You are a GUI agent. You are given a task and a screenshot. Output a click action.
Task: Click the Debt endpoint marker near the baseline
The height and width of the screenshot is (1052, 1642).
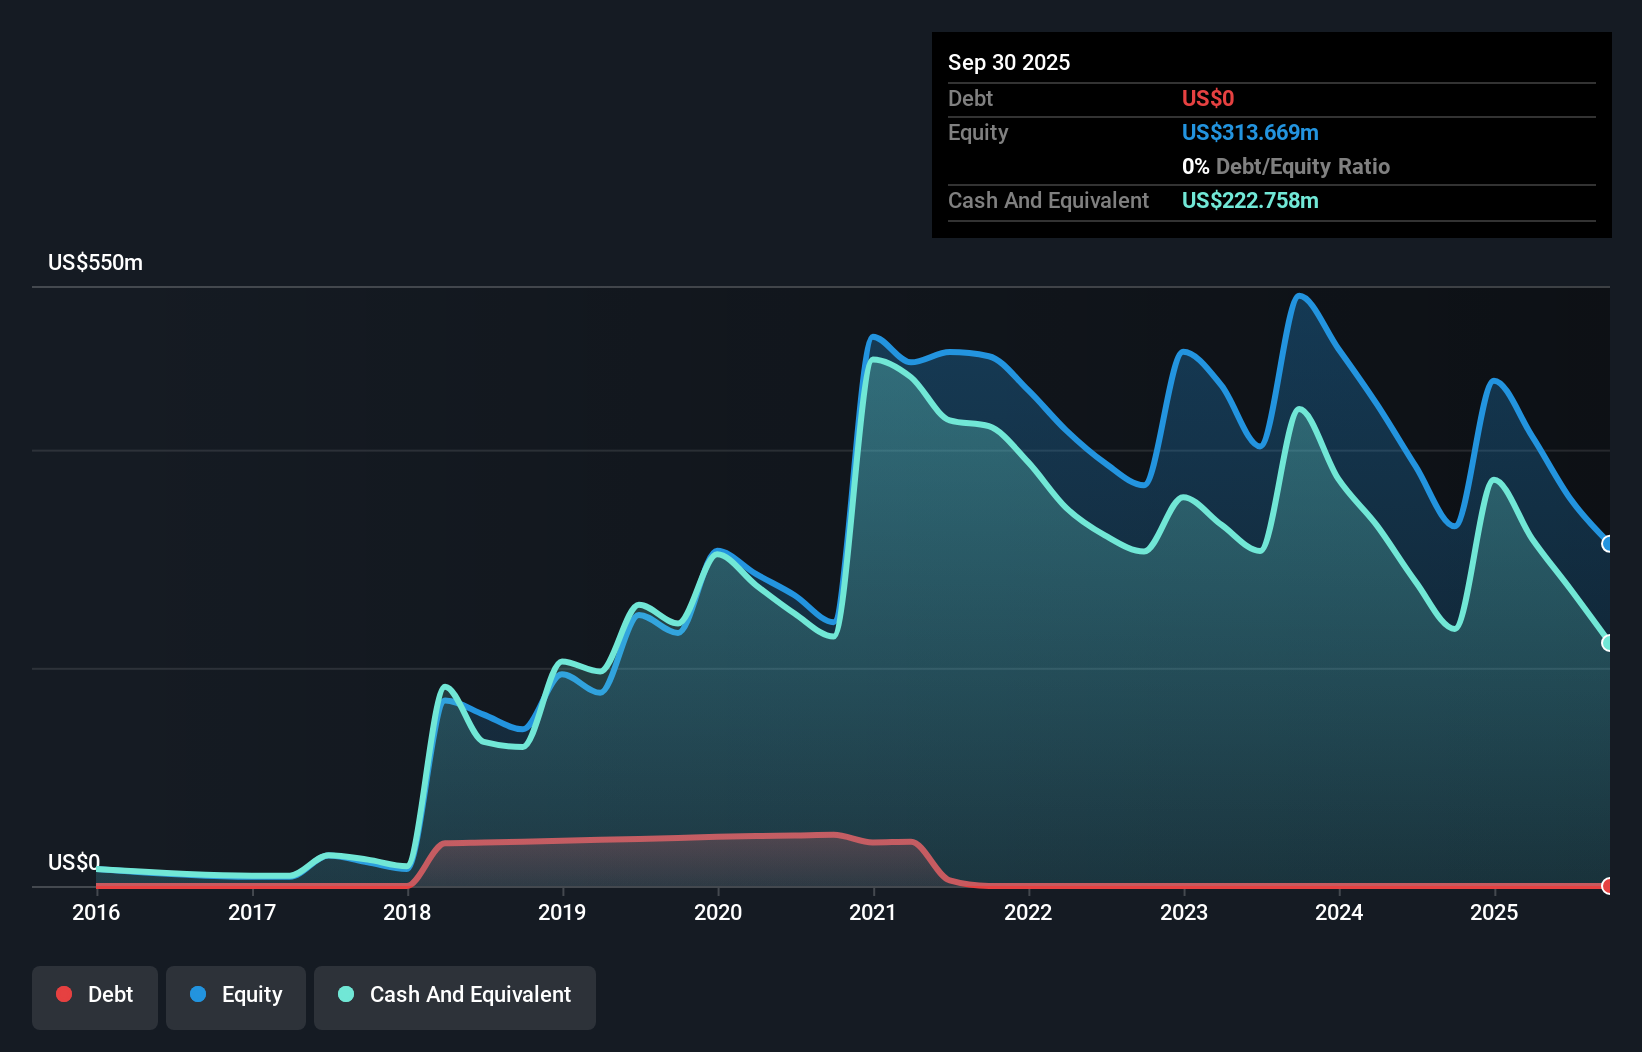pos(1607,886)
